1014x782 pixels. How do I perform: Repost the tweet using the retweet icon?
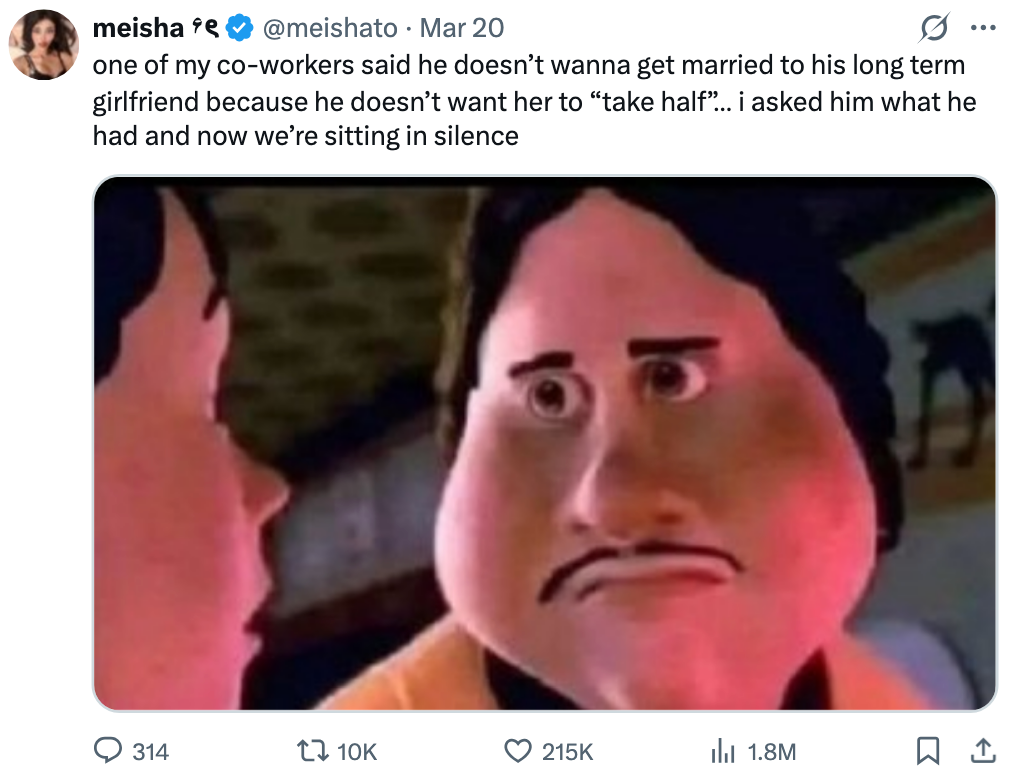click(312, 750)
